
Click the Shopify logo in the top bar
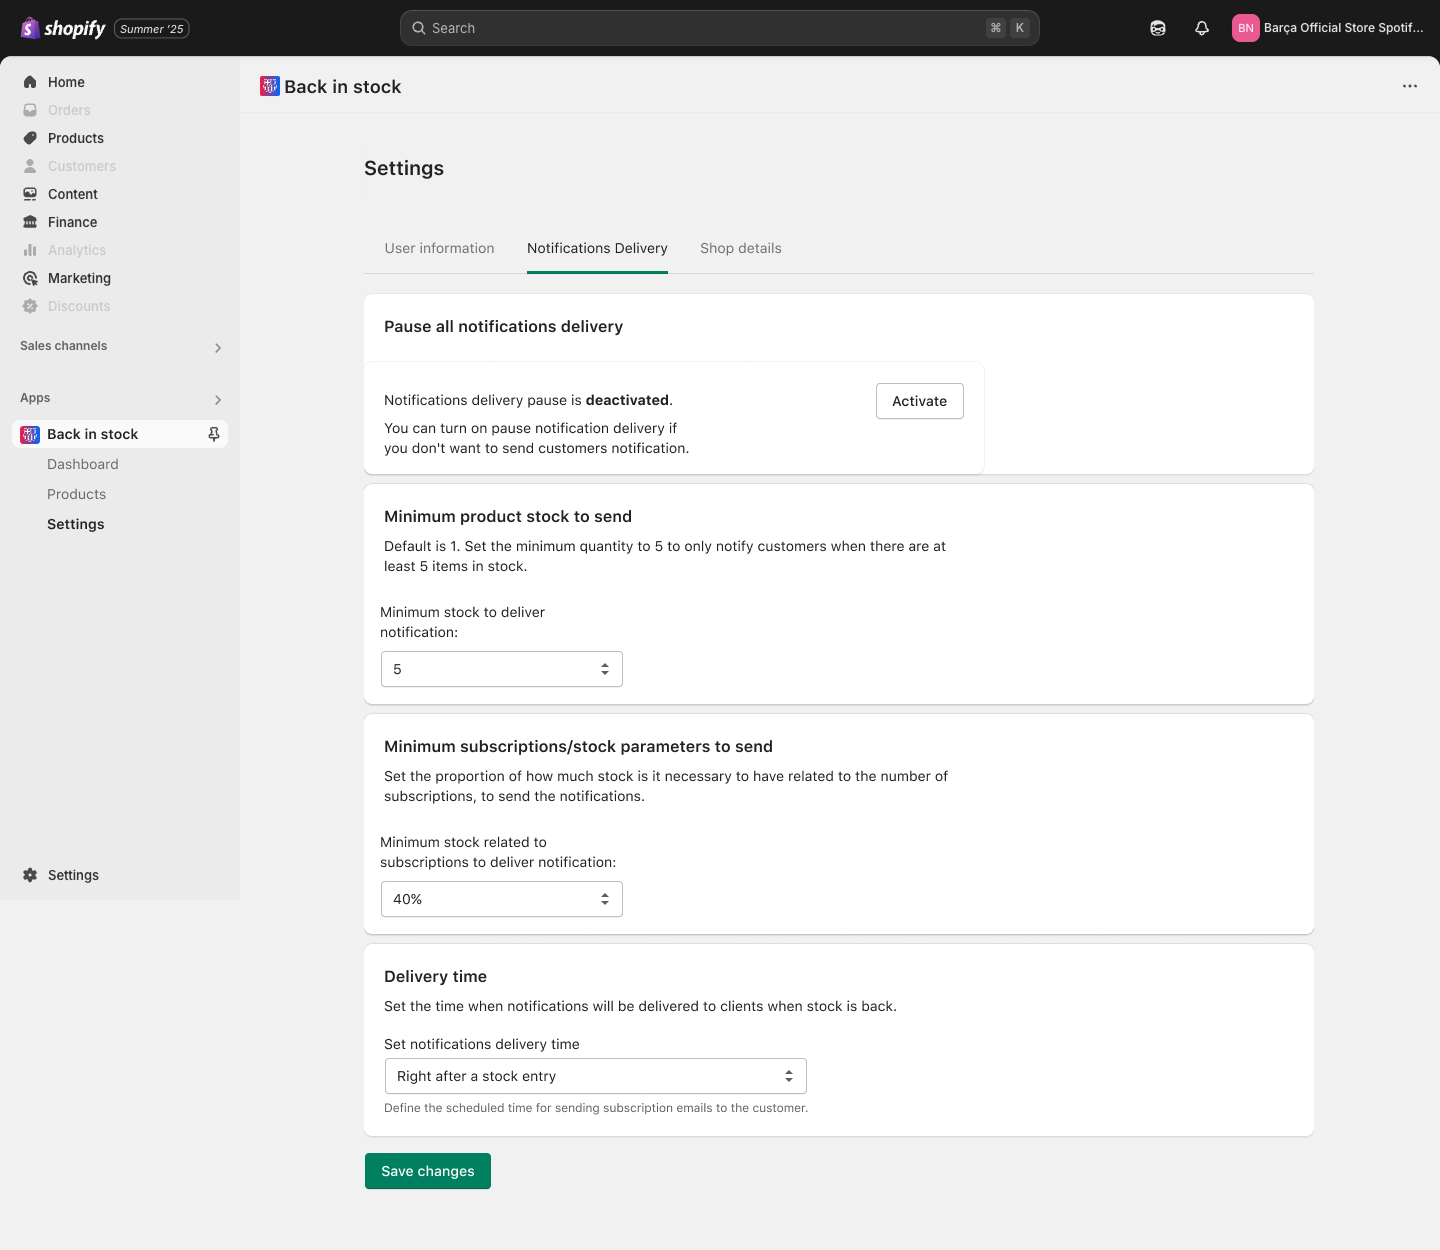coord(63,28)
